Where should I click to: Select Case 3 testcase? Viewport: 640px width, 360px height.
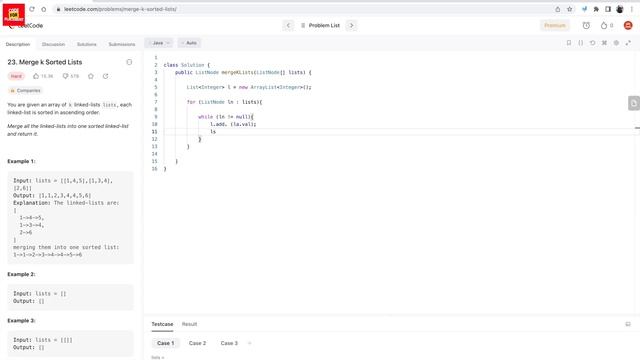coord(229,343)
